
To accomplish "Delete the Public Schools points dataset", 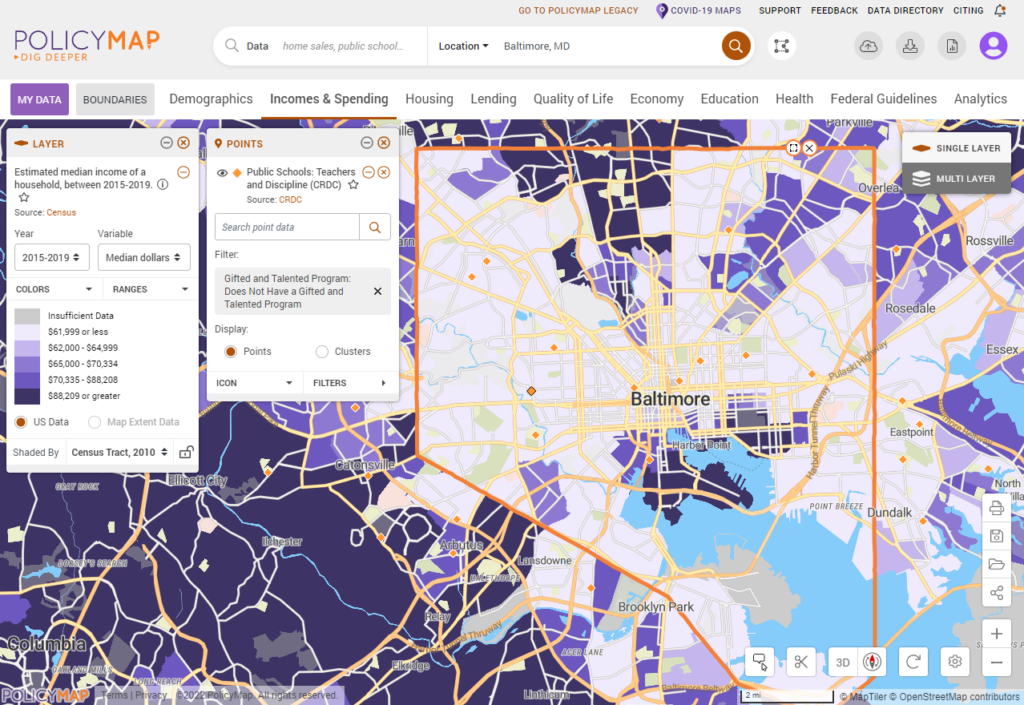I will [384, 172].
